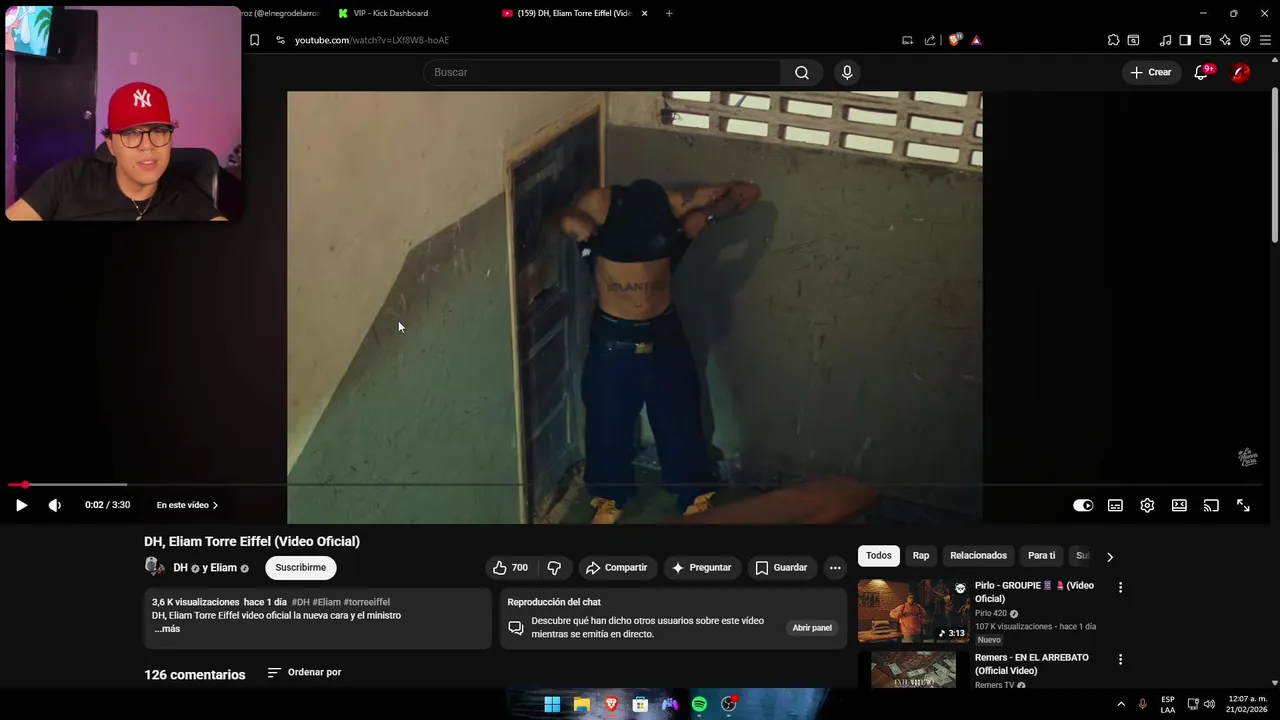The image size is (1280, 720).
Task: Open the Windows Start menu
Action: point(552,704)
